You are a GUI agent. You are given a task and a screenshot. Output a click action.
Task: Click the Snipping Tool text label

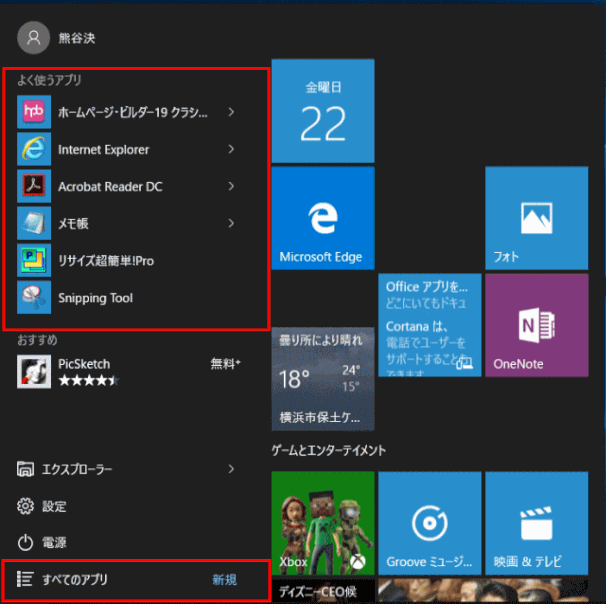[x=95, y=298]
